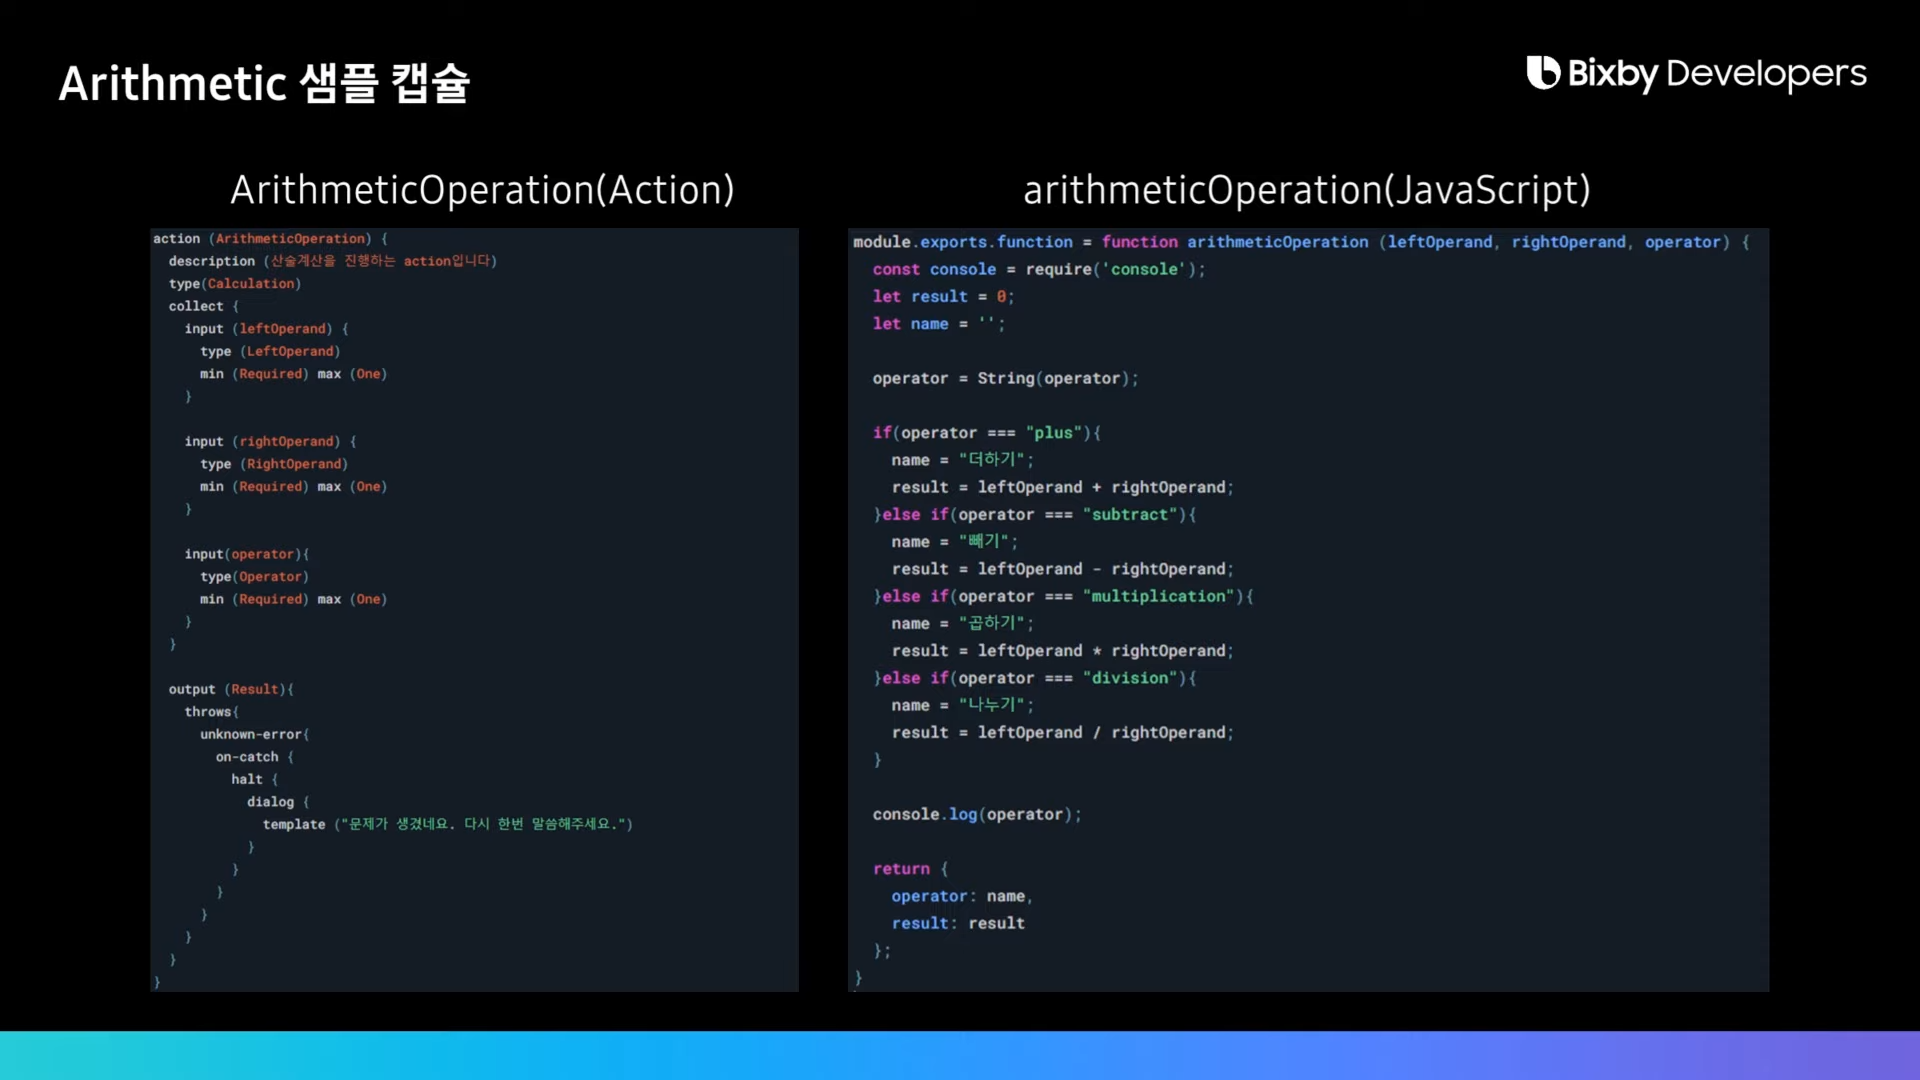This screenshot has height=1080, width=1920.
Task: Click the require('console') line
Action: pyautogui.click(x=1038, y=270)
